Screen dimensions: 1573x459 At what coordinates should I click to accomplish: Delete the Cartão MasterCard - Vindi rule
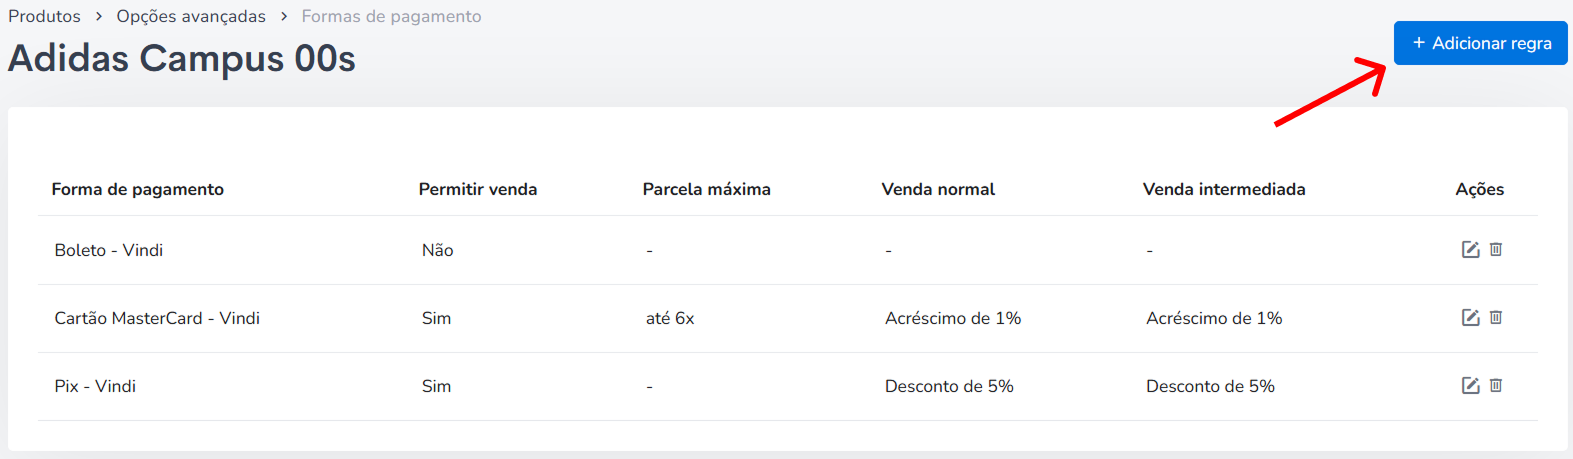pyautogui.click(x=1496, y=318)
